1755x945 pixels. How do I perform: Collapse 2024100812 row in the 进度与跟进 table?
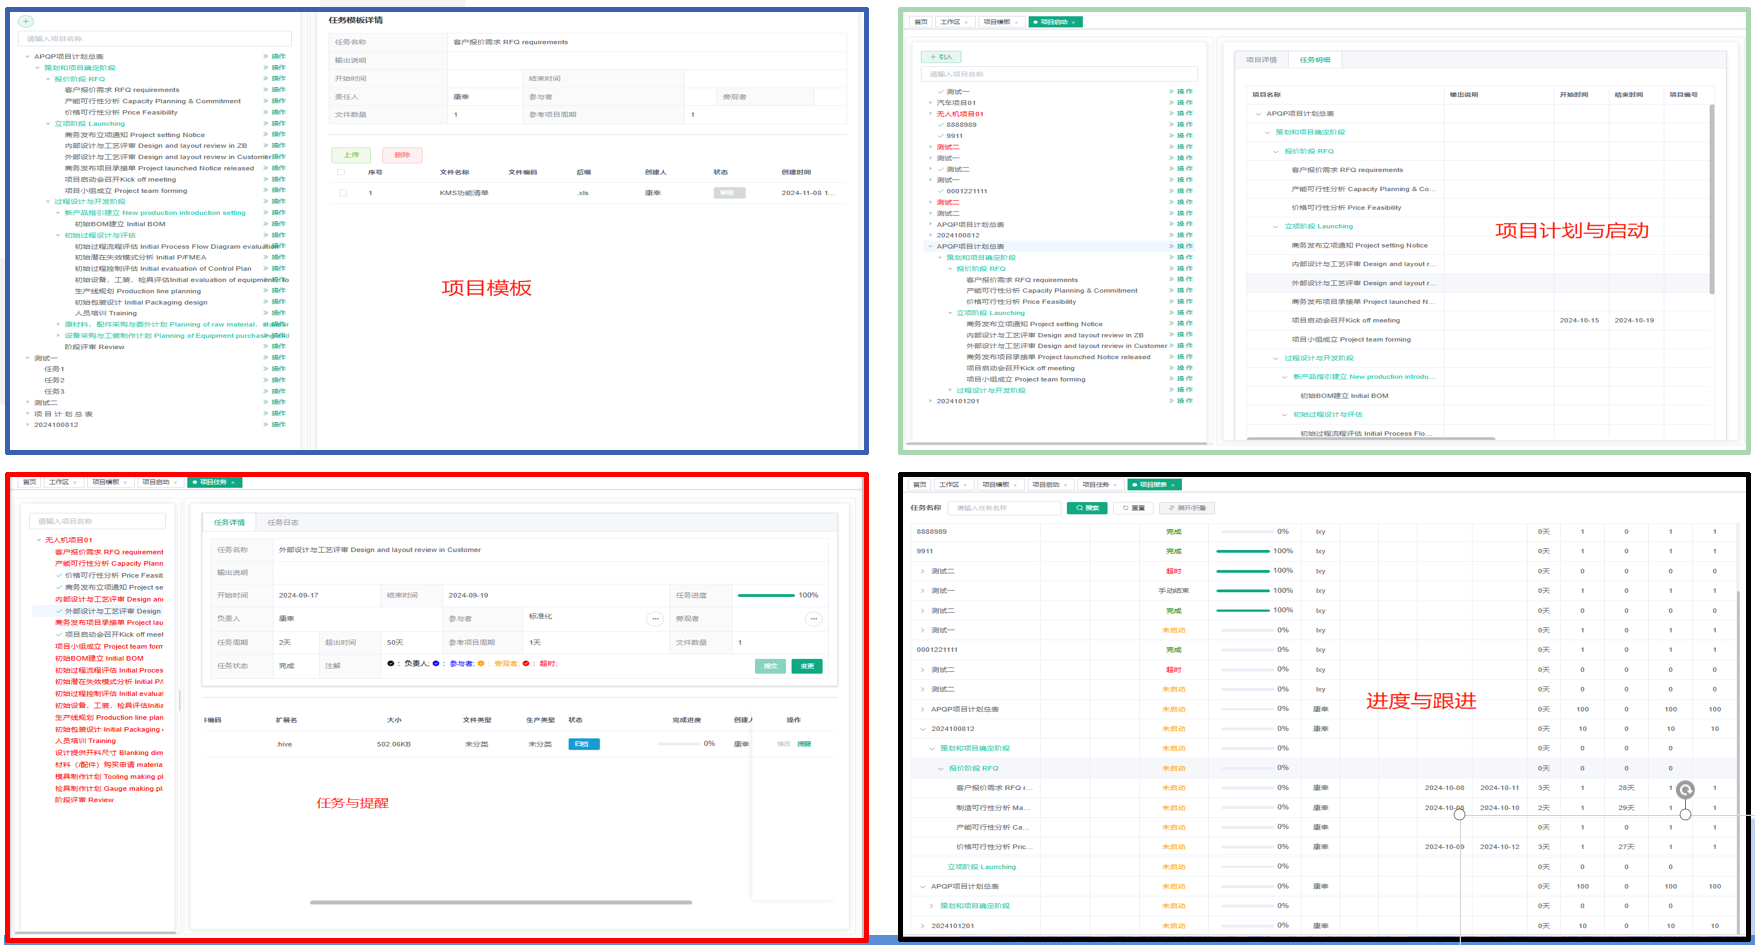pos(922,729)
